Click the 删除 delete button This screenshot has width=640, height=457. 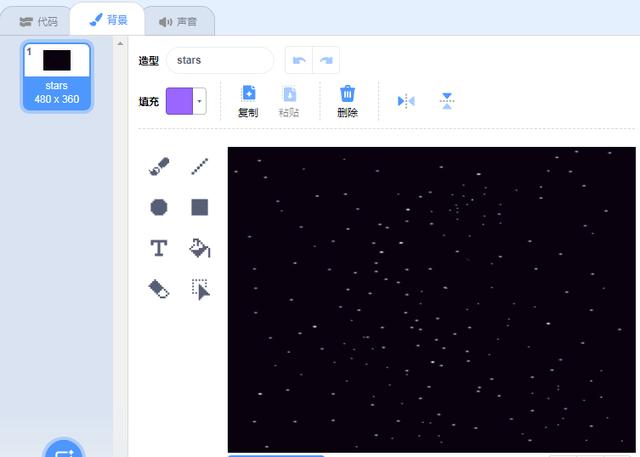[347, 101]
